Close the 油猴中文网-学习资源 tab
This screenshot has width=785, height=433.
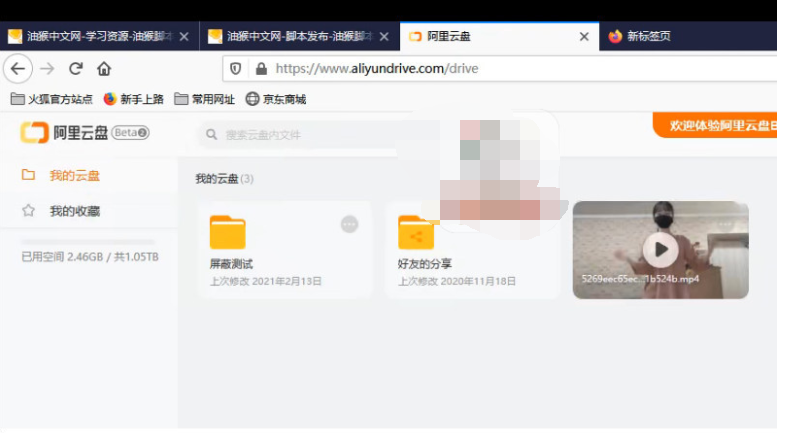coord(184,37)
